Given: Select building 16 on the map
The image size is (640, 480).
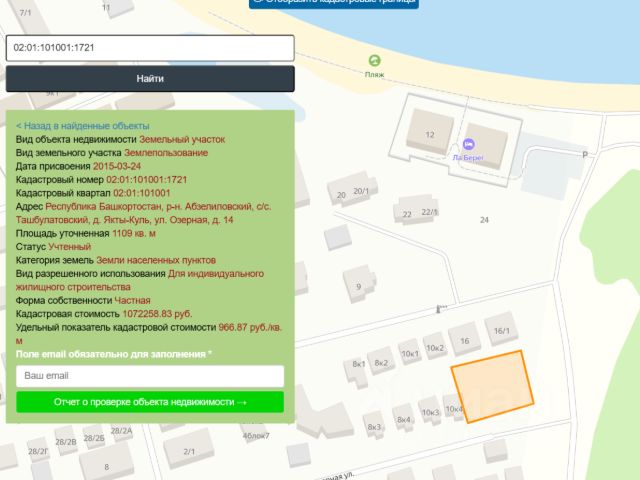Looking at the screenshot, I should coord(464,339).
